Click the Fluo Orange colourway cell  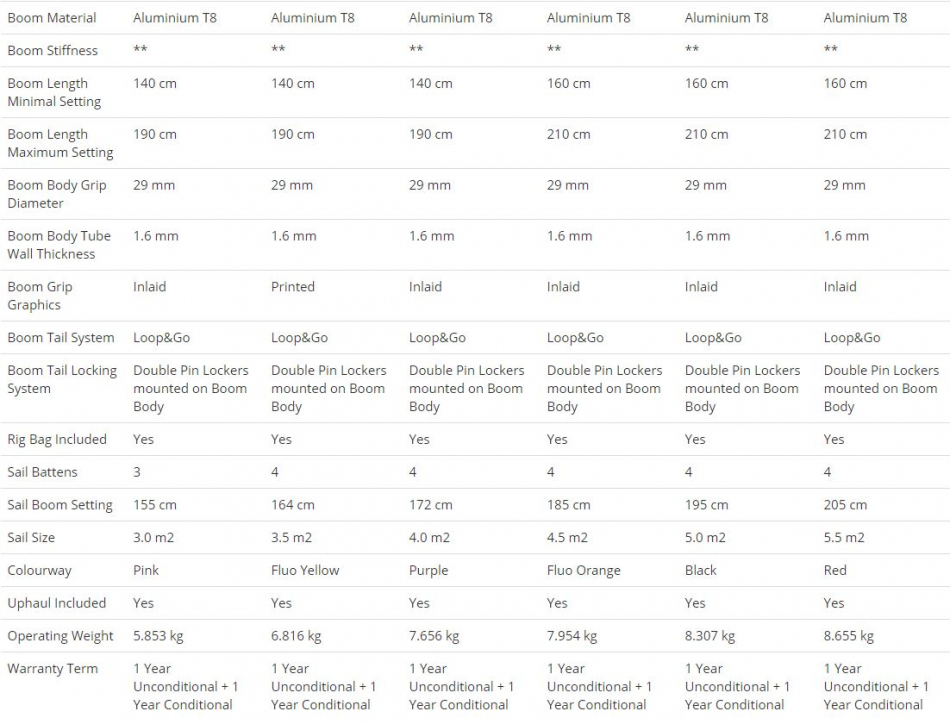pyautogui.click(x=583, y=571)
